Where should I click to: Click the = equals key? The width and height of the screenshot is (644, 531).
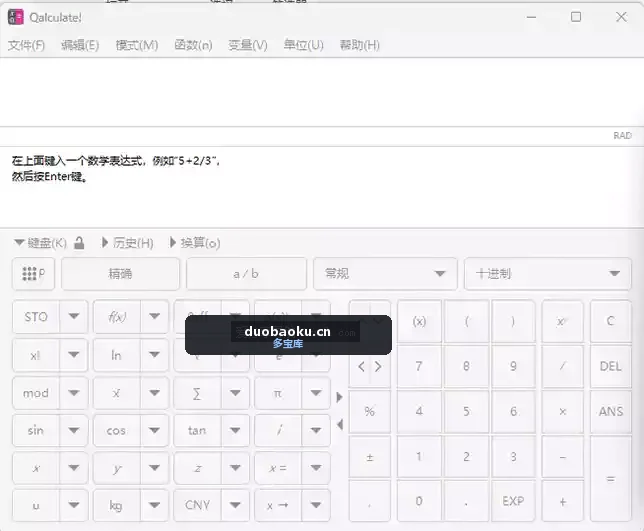(611, 479)
